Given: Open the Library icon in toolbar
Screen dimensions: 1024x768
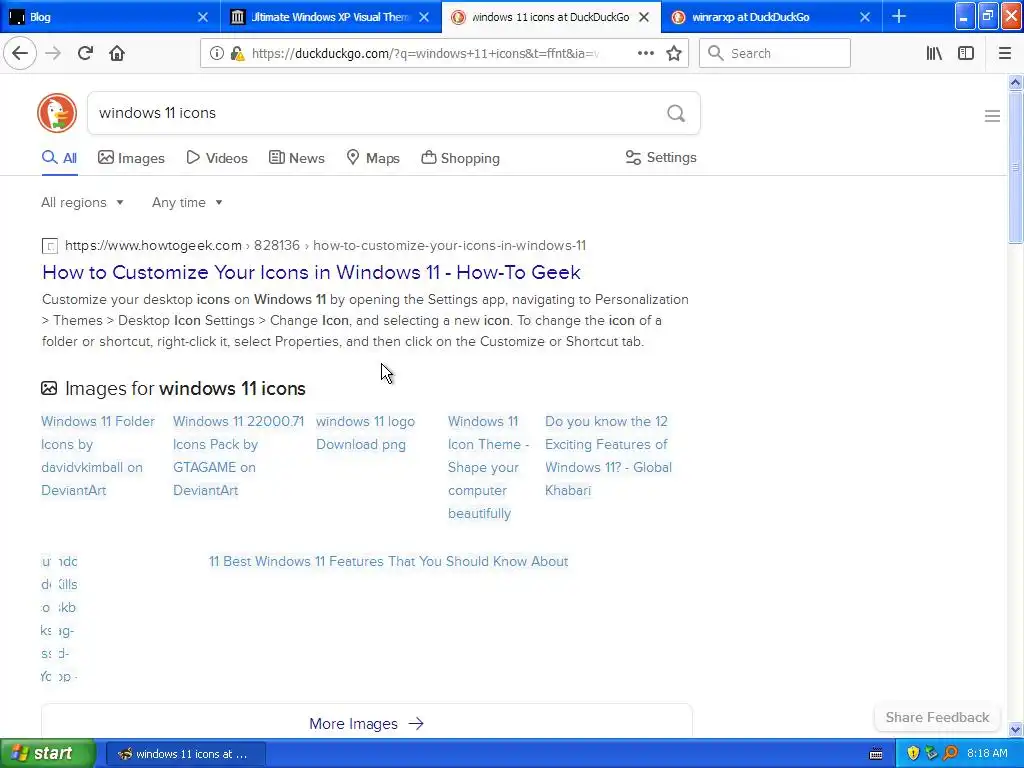Looking at the screenshot, I should (934, 53).
